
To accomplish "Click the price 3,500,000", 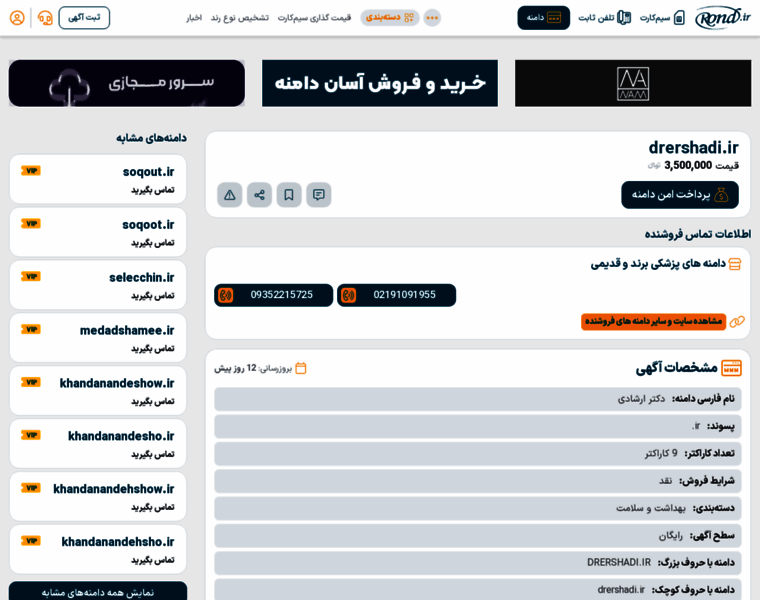I will coord(688,165).
